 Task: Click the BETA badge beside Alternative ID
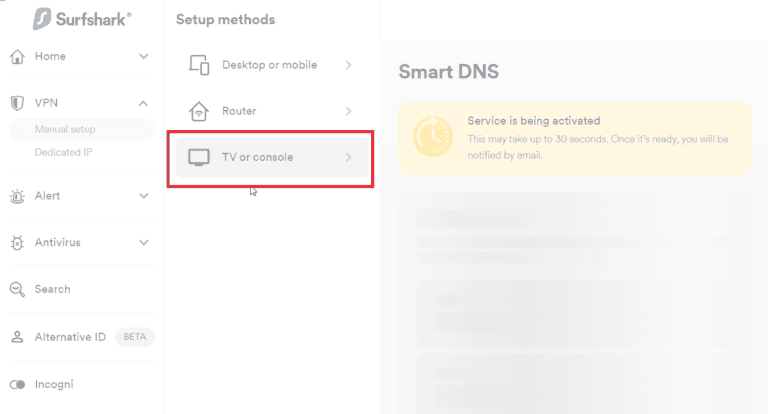tap(134, 337)
